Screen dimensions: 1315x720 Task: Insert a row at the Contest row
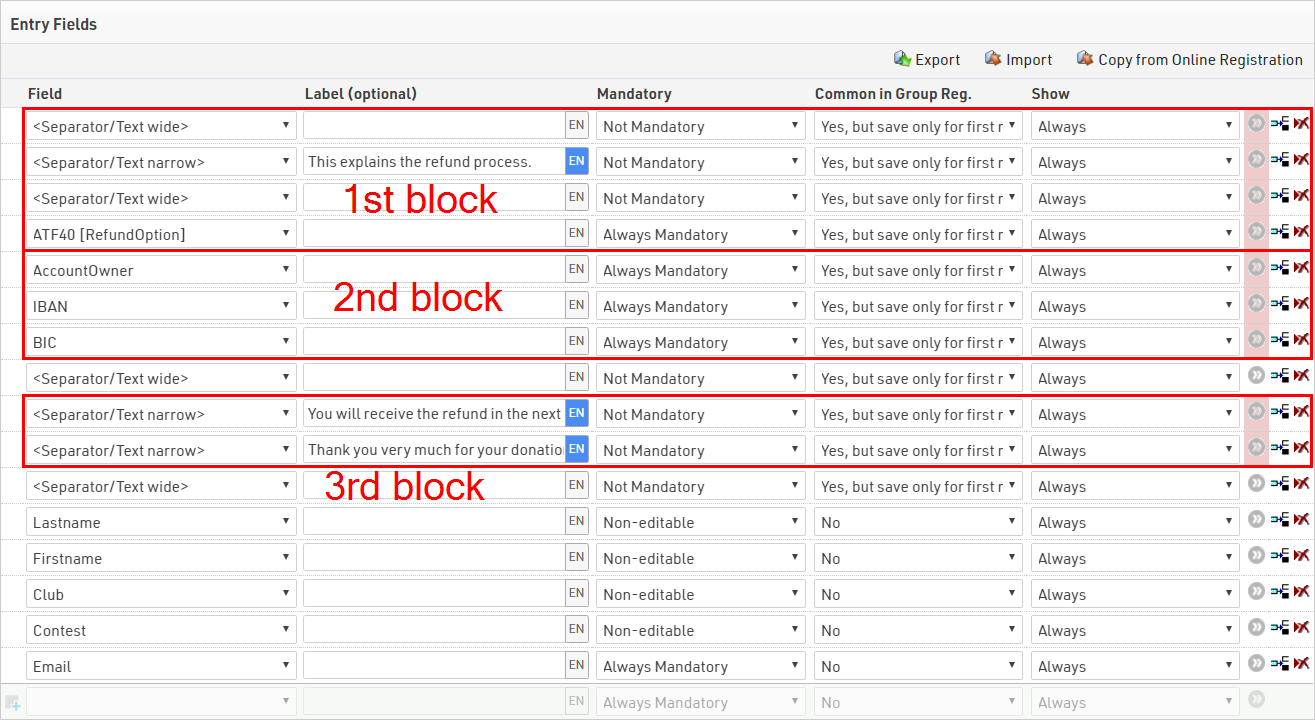click(x=1280, y=628)
